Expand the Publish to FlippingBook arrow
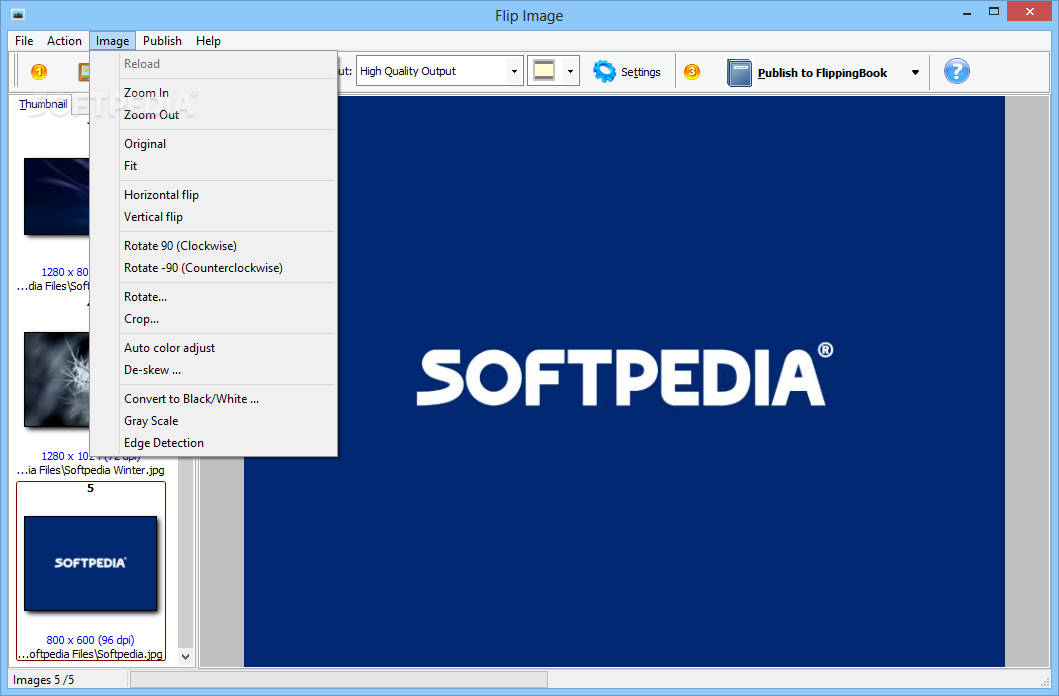Screen dimensions: 1059x696 pos(915,72)
